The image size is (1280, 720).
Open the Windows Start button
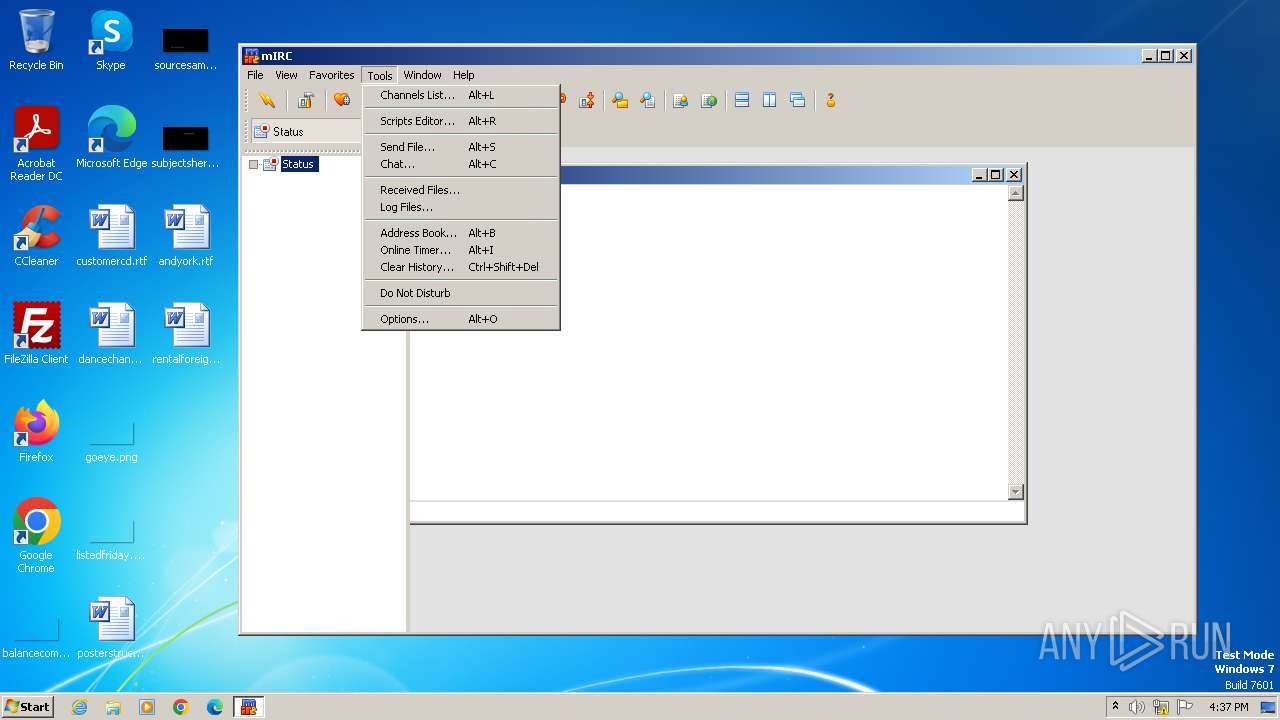point(27,707)
